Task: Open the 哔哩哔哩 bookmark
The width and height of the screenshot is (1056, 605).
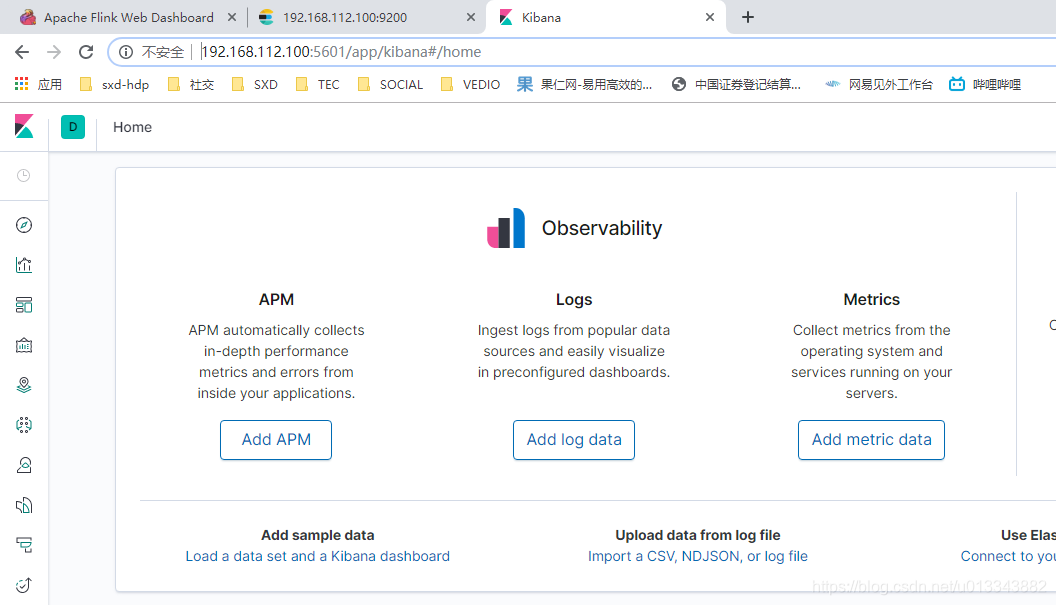Action: 985,84
